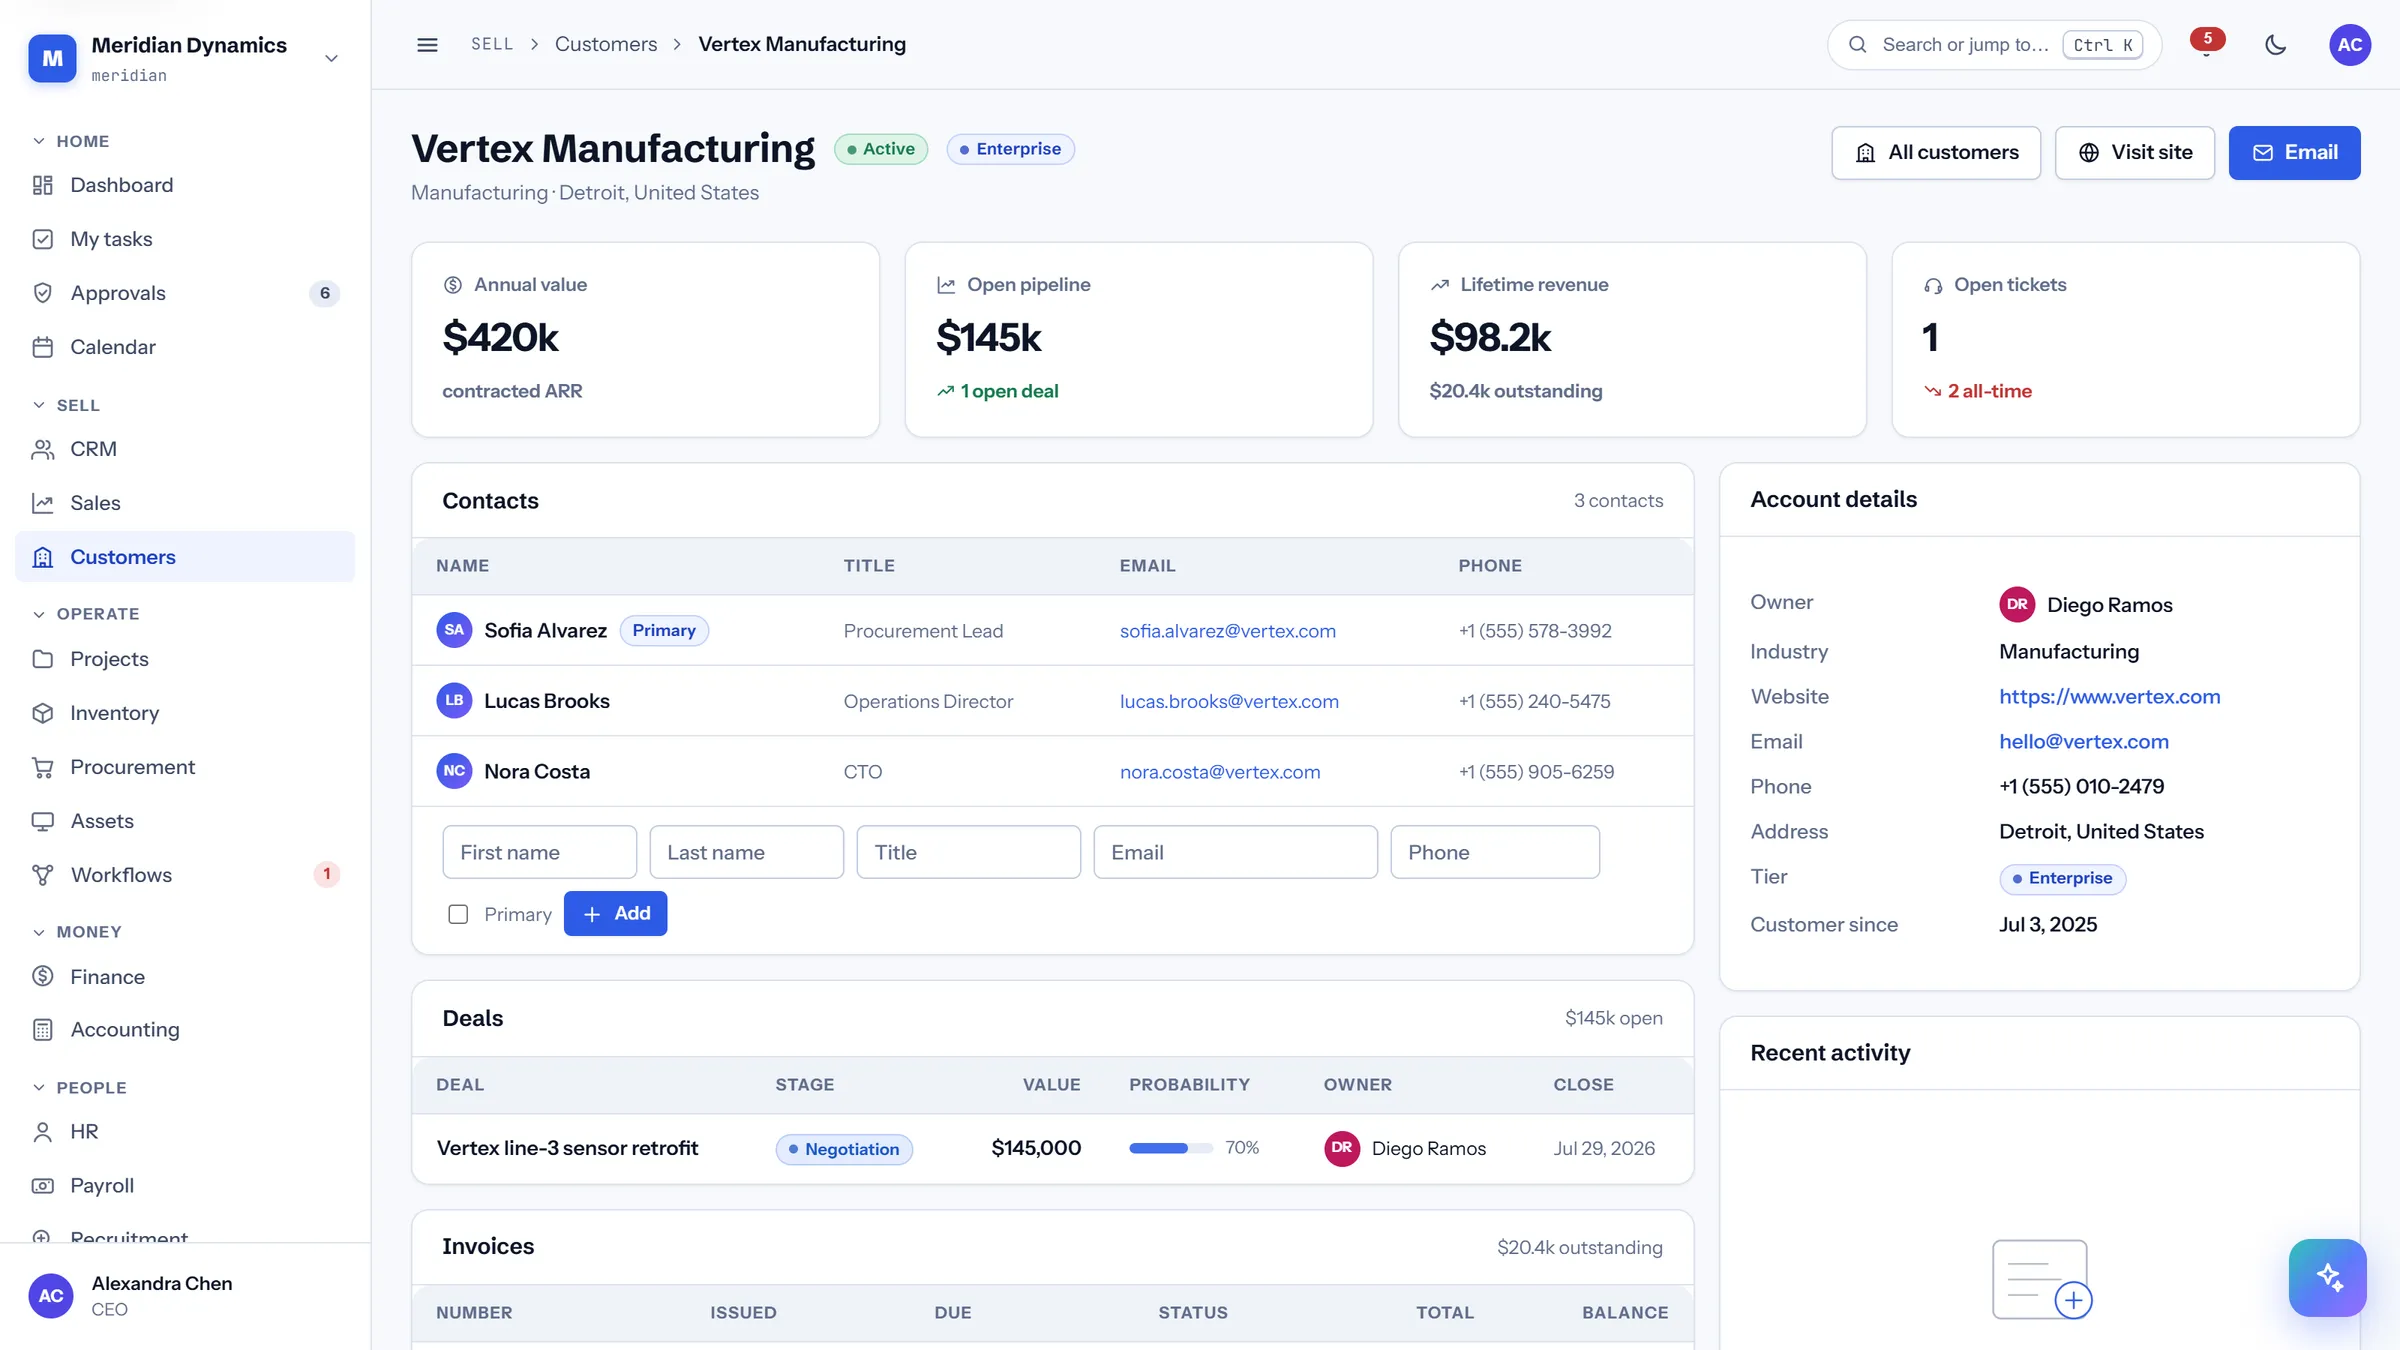Click the Open pipeline chart icon

[946, 285]
